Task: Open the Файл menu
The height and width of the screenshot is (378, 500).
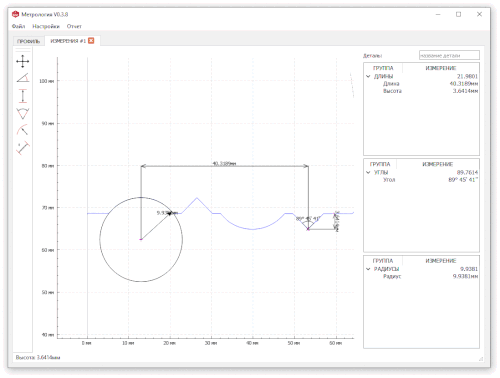Action: pyautogui.click(x=18, y=26)
